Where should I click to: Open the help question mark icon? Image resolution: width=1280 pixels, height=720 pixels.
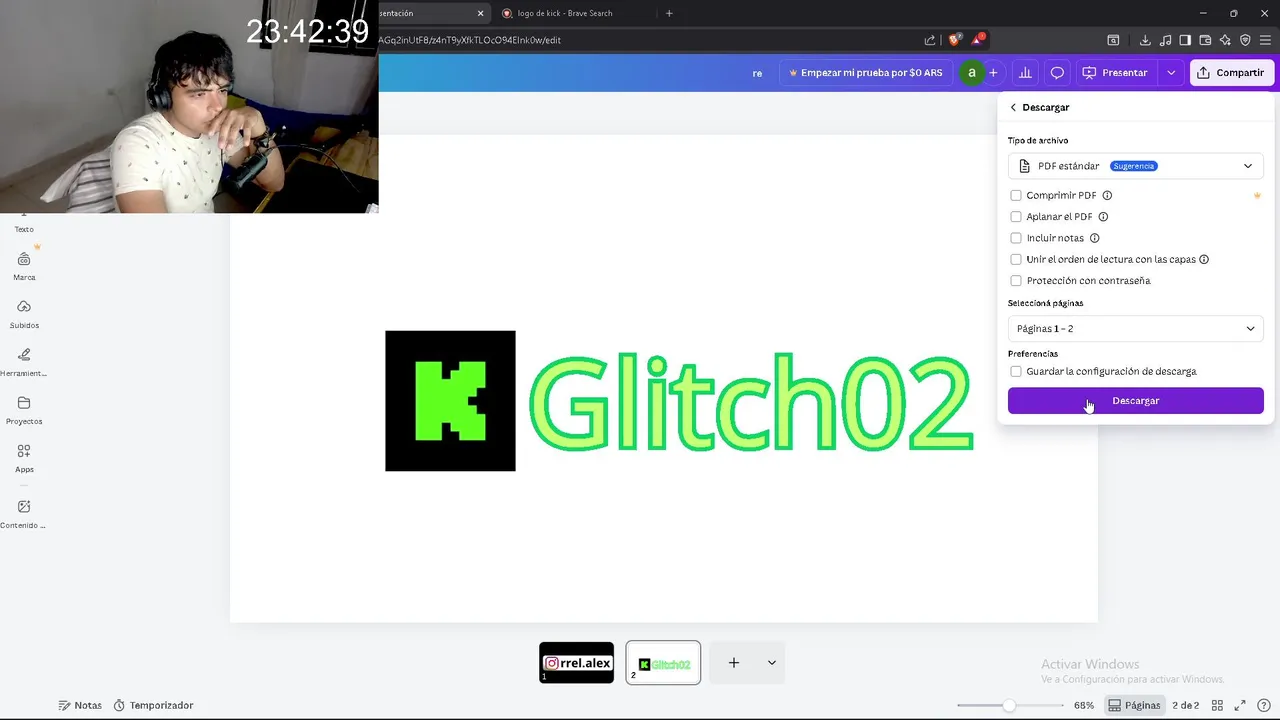click(1264, 705)
